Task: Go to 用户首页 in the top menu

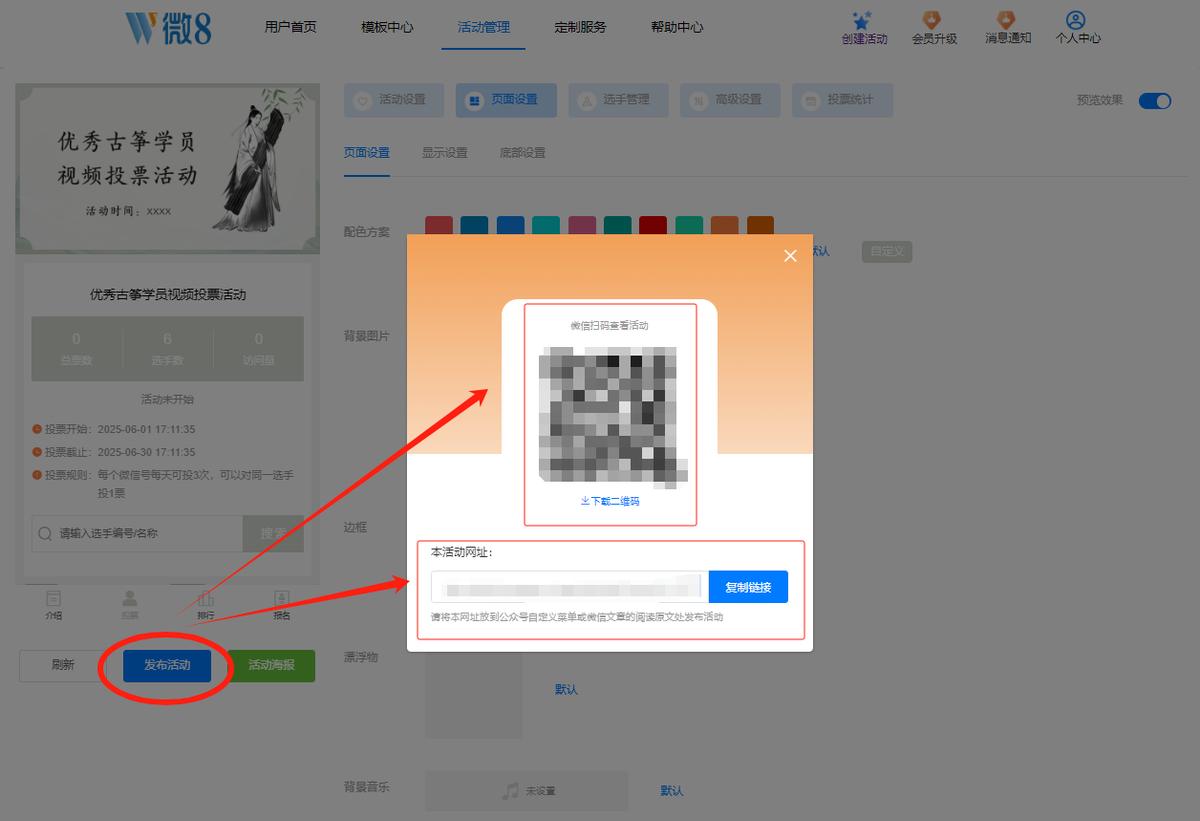Action: (x=290, y=27)
